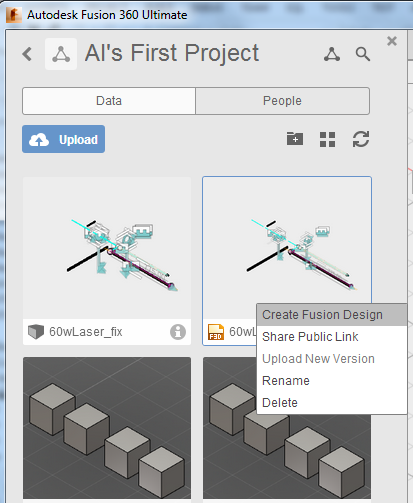The width and height of the screenshot is (413, 503).
Task: Choose Rename from the context menu
Action: point(332,381)
